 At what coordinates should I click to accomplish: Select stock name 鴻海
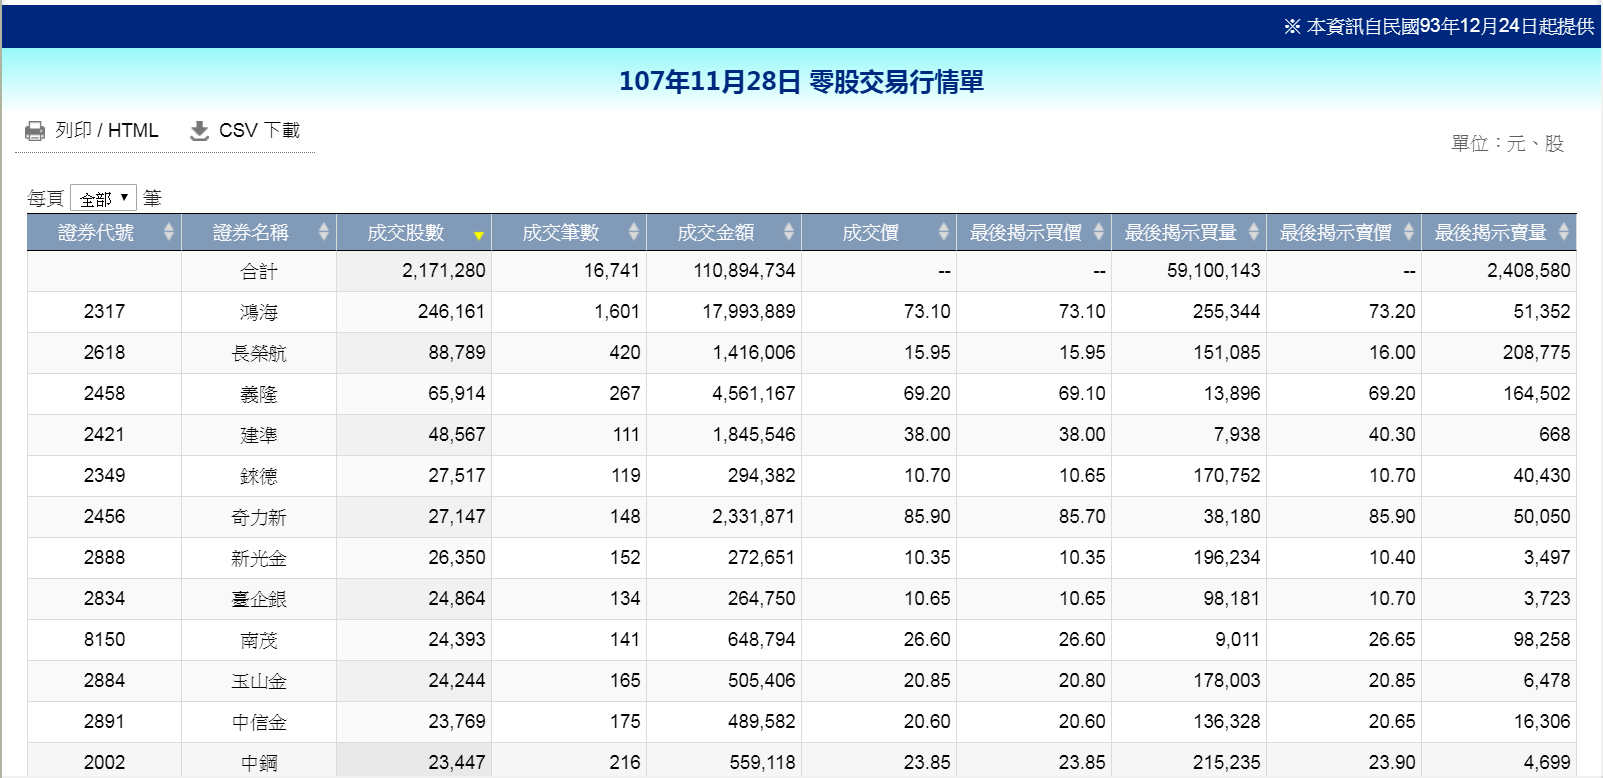click(259, 312)
